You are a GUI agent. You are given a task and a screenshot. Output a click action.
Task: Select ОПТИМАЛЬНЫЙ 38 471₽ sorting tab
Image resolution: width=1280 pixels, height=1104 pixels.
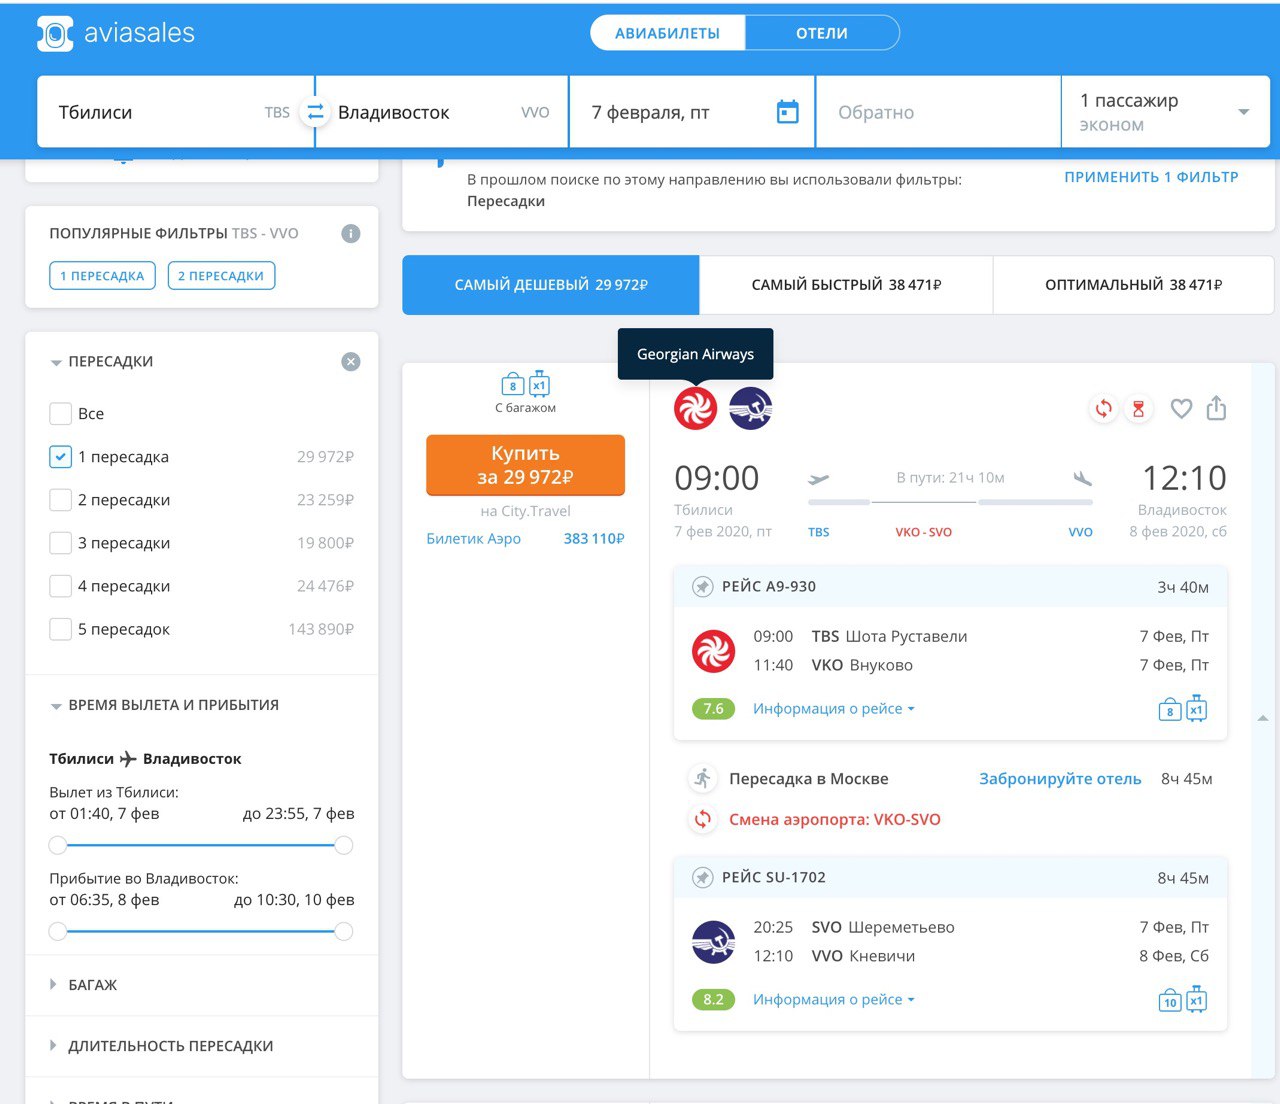point(1134,285)
